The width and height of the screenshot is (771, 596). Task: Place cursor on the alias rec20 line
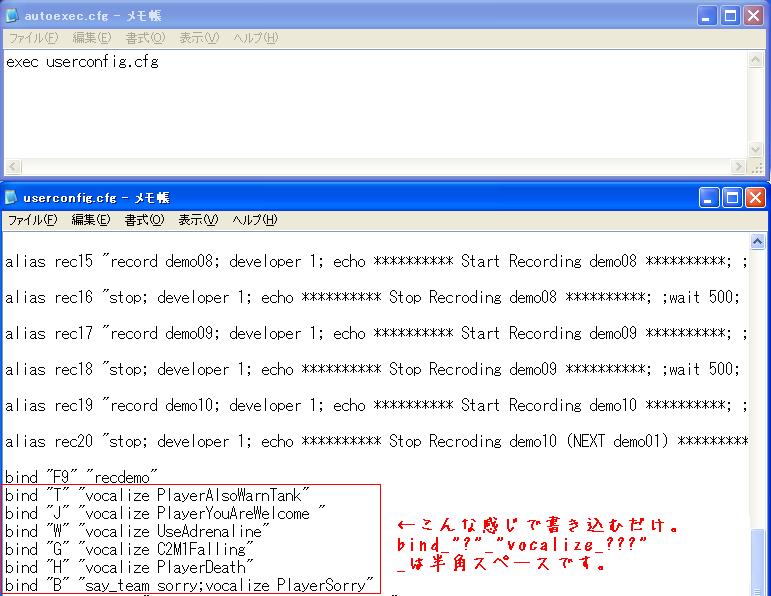tap(377, 441)
